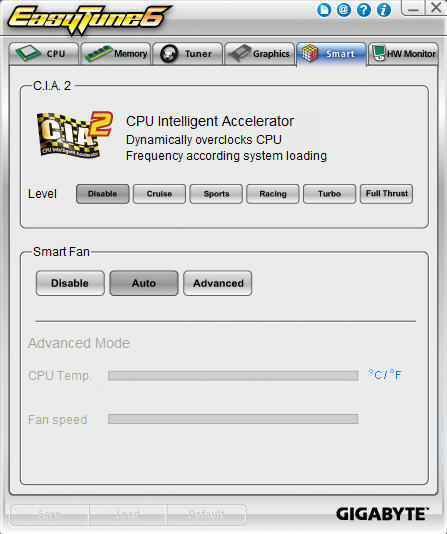Image resolution: width=447 pixels, height=534 pixels.
Task: Click the blue info icon
Action: (x=384, y=10)
